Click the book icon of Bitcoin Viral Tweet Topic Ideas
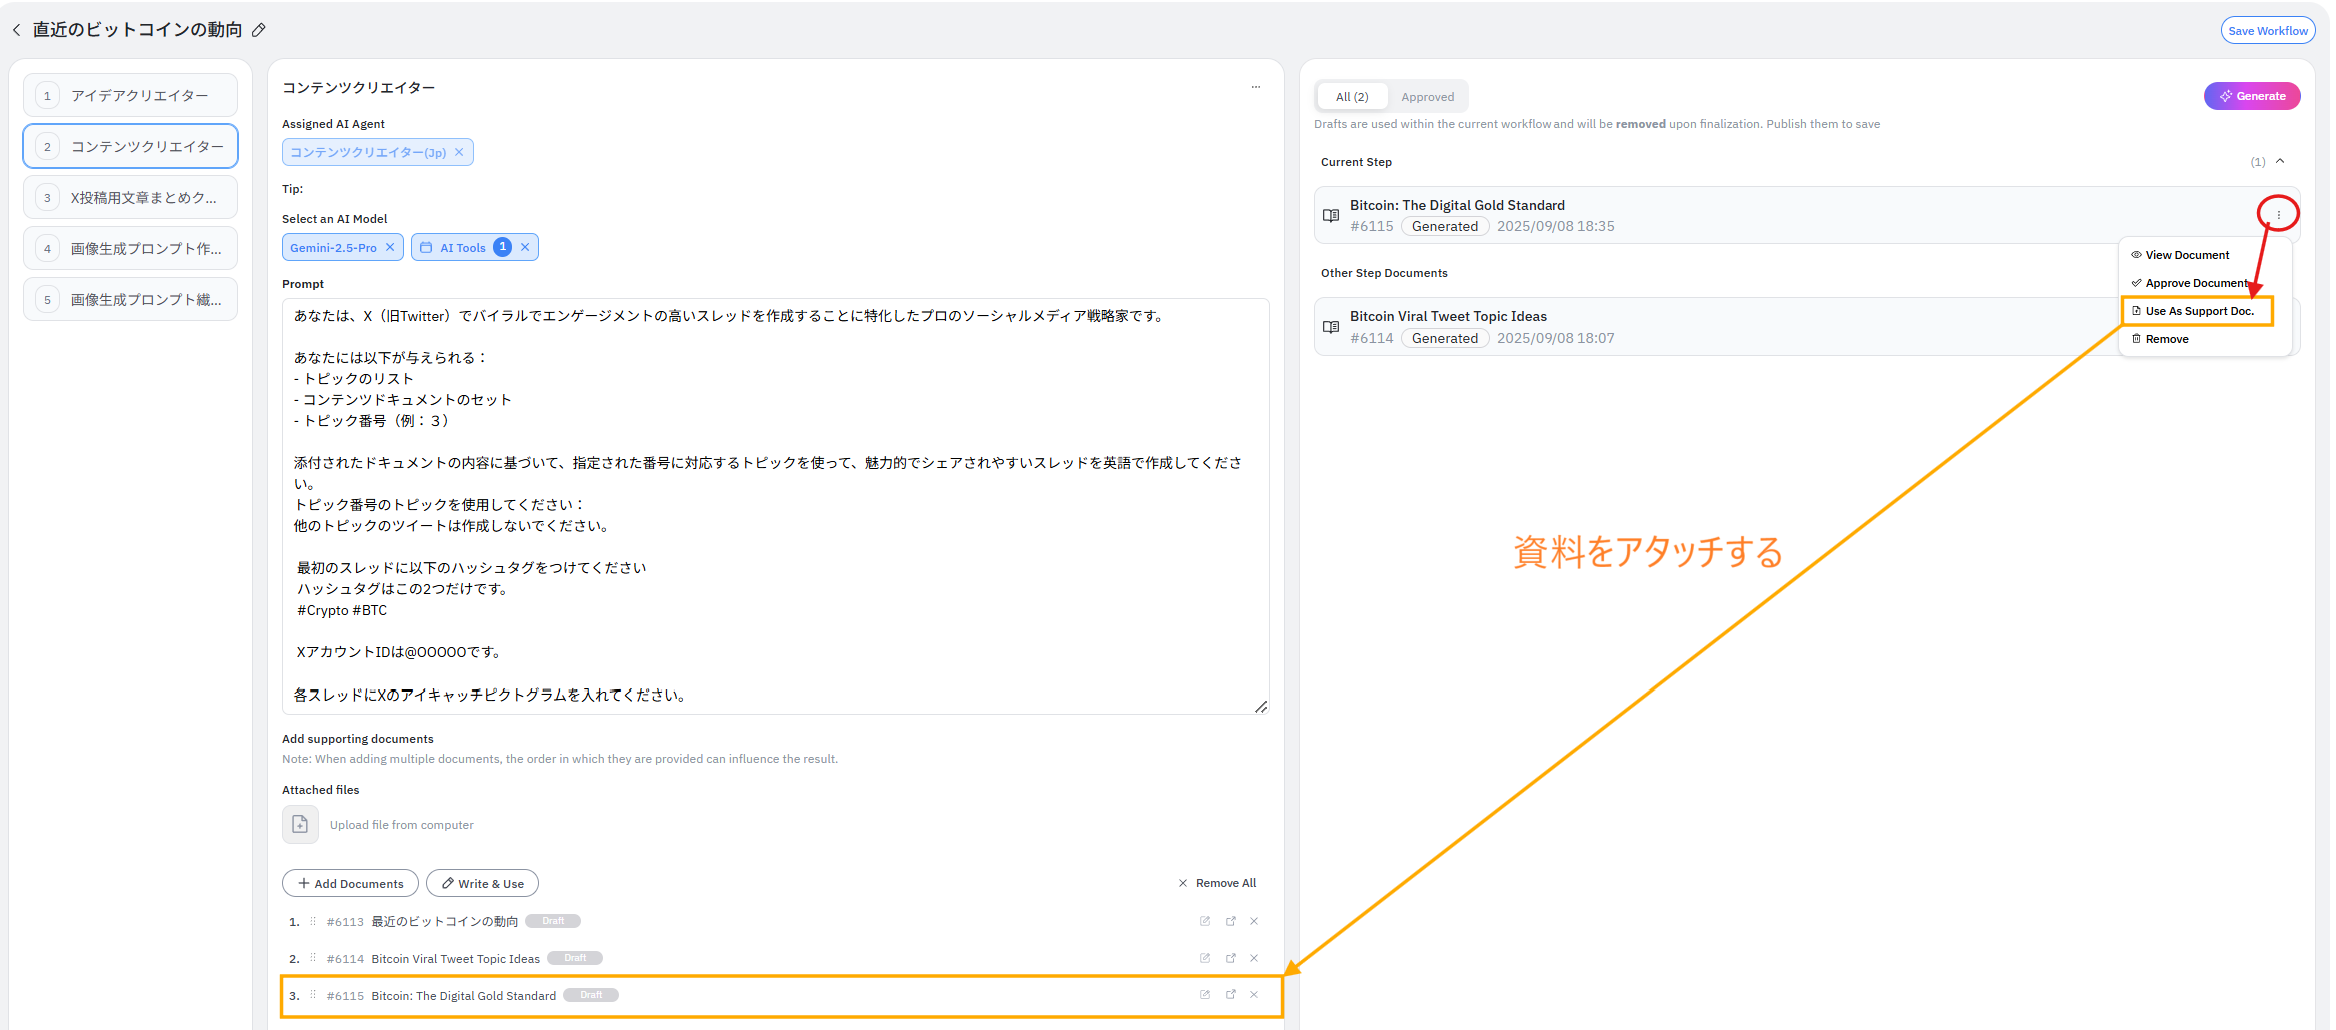Screen dimensions: 2336x1030 click(x=1331, y=327)
